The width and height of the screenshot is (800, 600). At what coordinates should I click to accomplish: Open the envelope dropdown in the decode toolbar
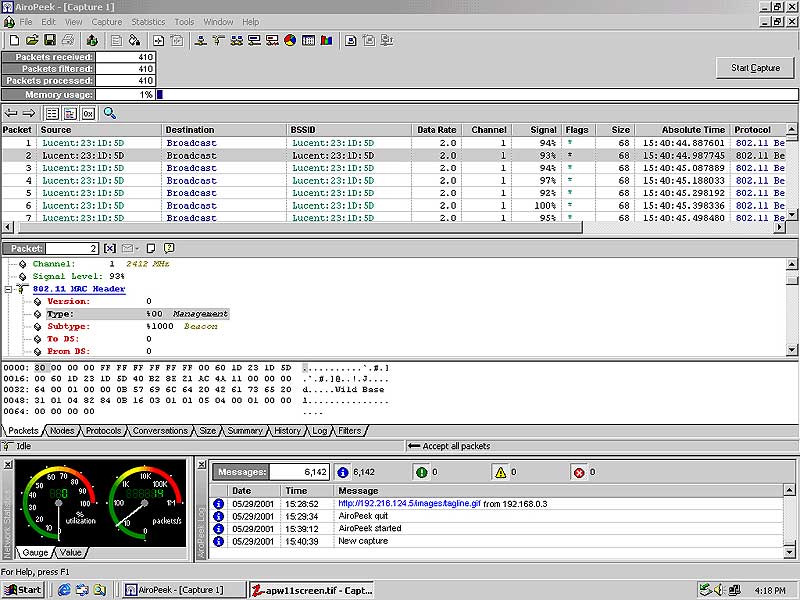(130, 248)
